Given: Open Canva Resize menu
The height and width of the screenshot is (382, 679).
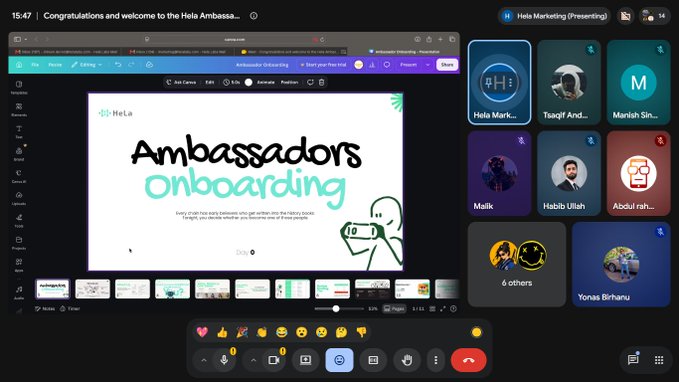Looking at the screenshot, I should click(55, 65).
